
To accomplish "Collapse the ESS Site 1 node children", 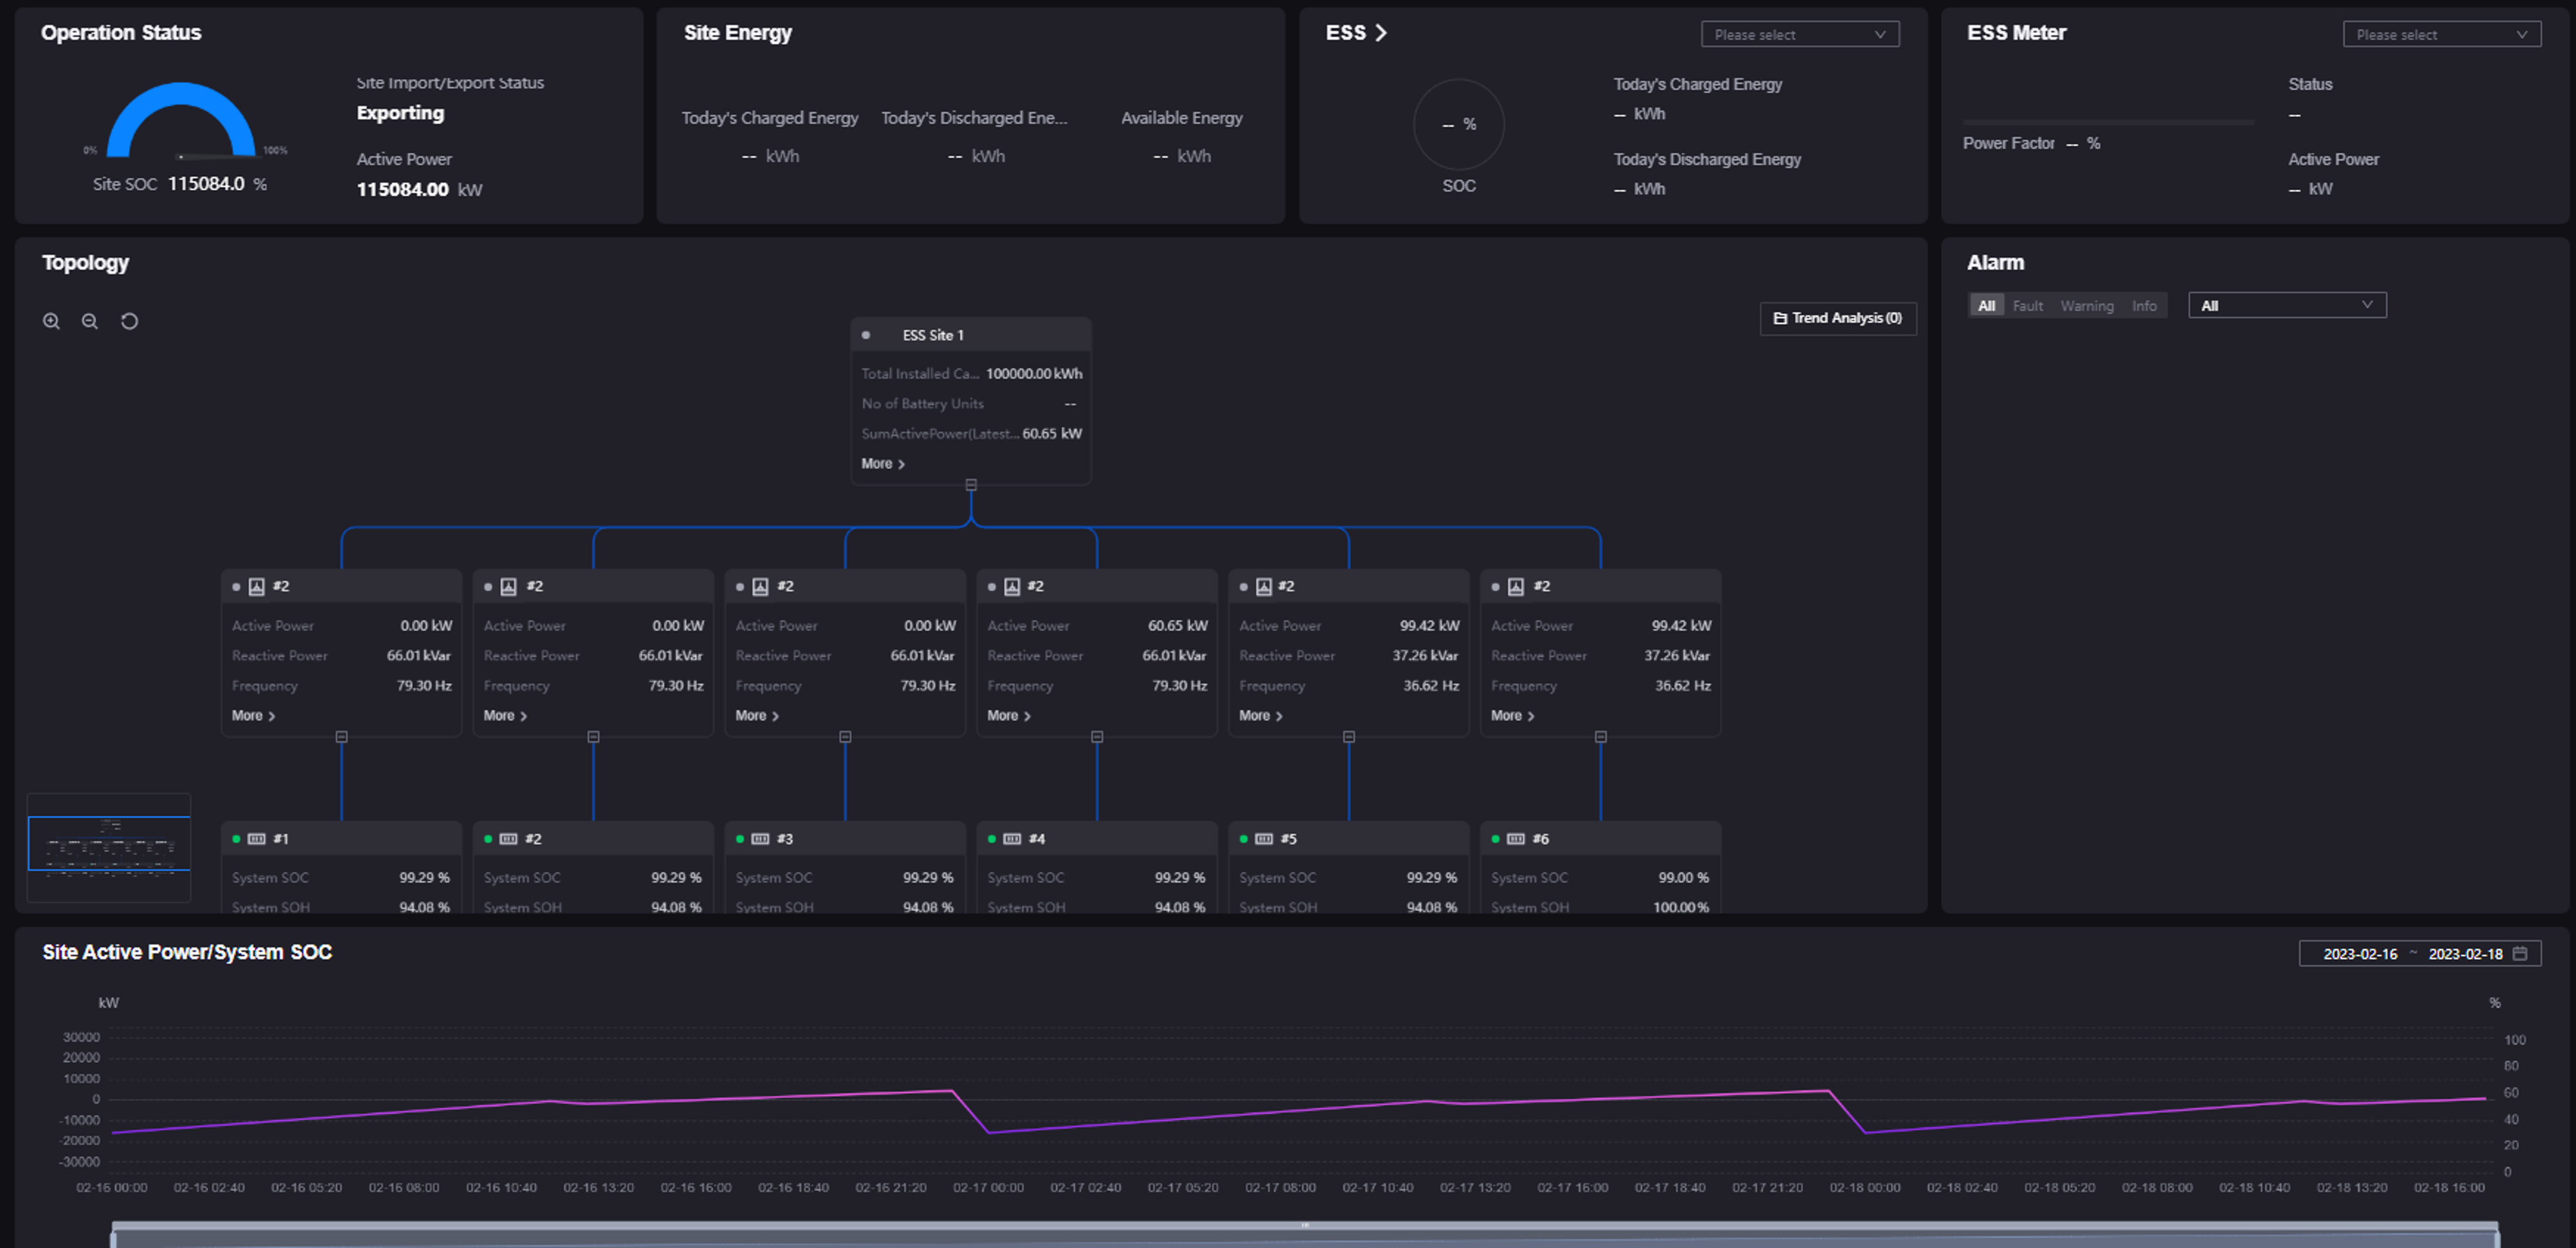I will [970, 484].
